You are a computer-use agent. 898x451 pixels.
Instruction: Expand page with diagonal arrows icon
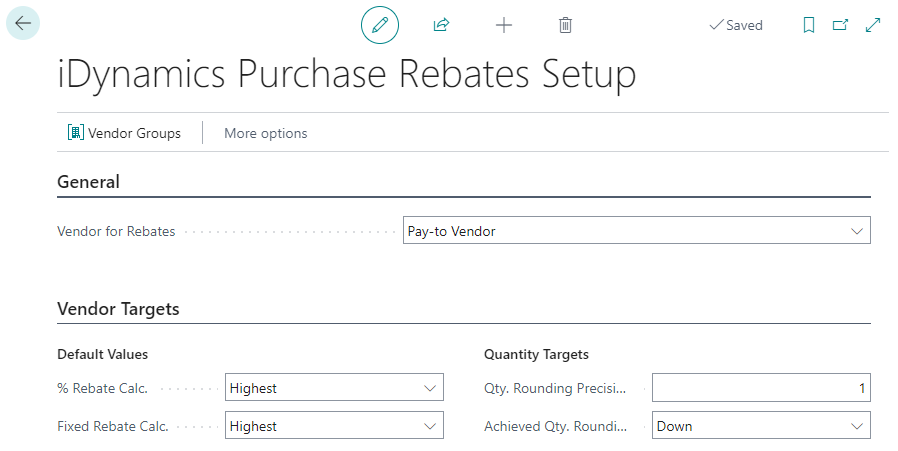pyautogui.click(x=873, y=25)
